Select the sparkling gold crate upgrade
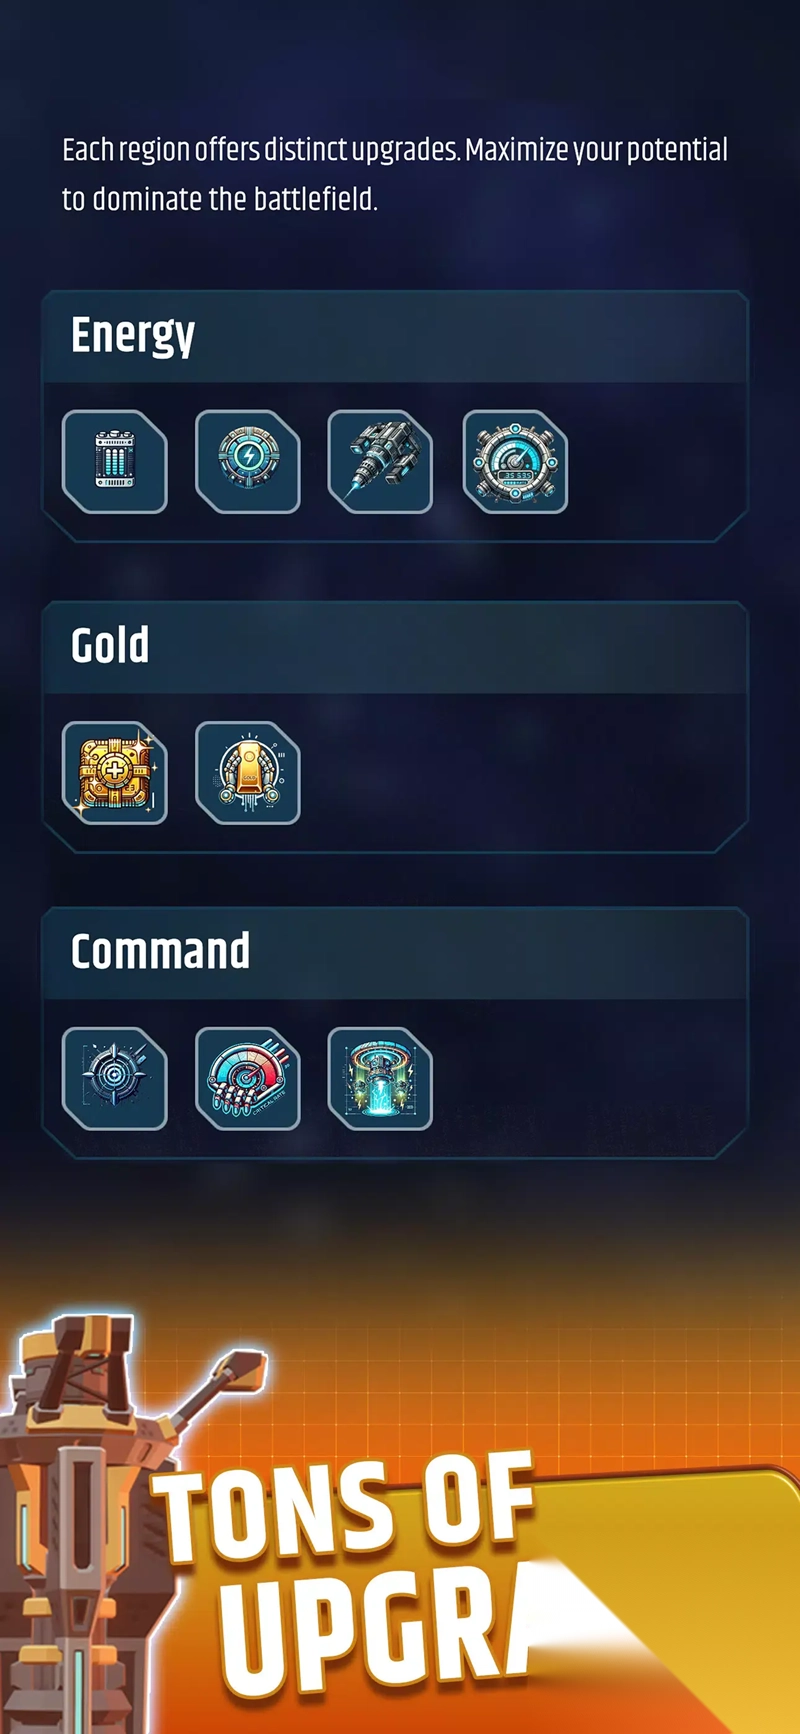Screen dimensions: 800x1734 click(x=115, y=773)
